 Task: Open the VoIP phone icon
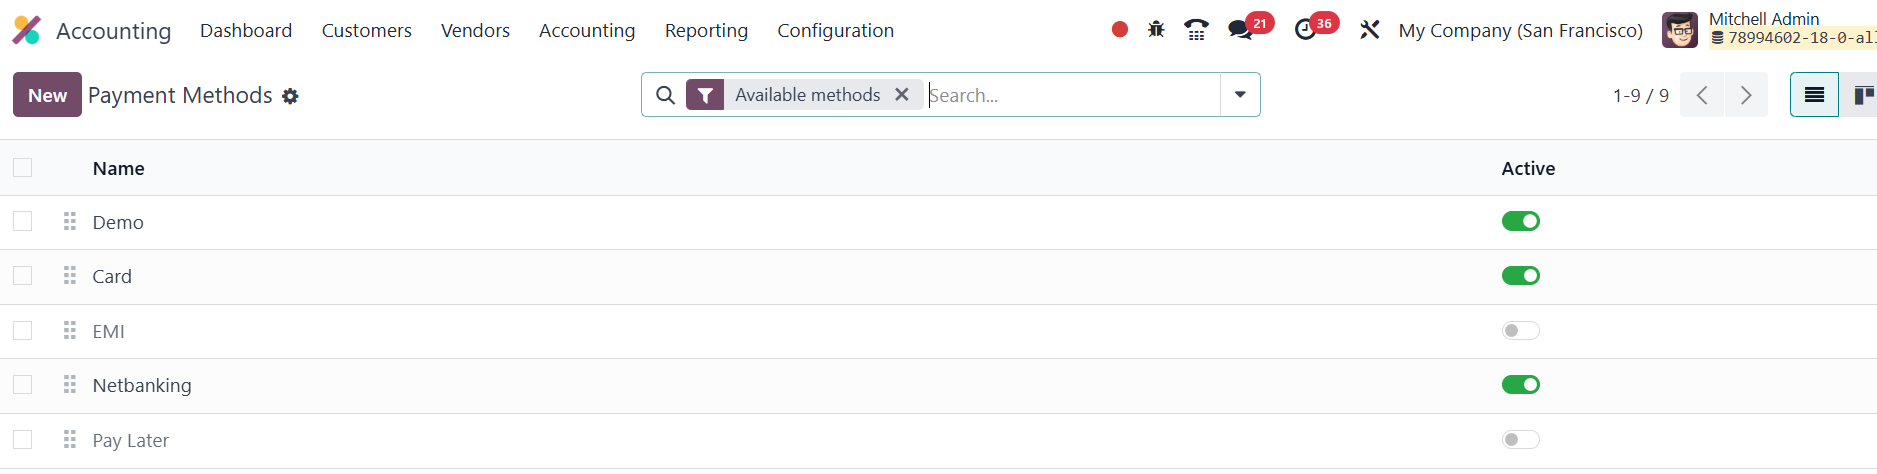(x=1196, y=30)
